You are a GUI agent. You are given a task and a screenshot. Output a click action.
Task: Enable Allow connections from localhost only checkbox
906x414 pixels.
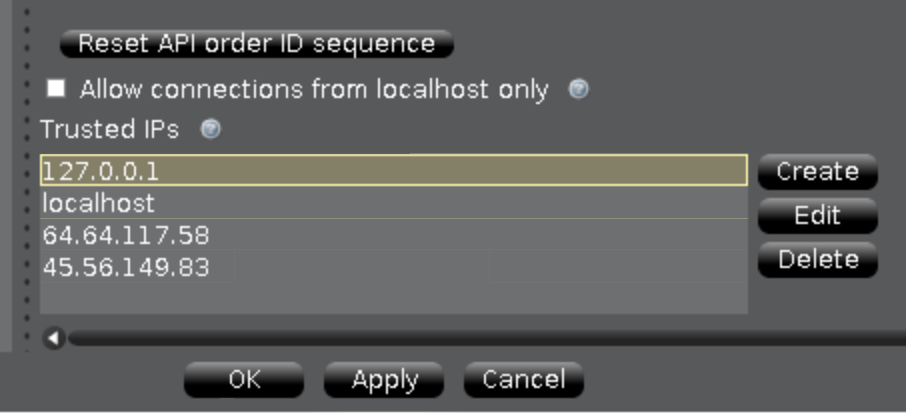56,89
